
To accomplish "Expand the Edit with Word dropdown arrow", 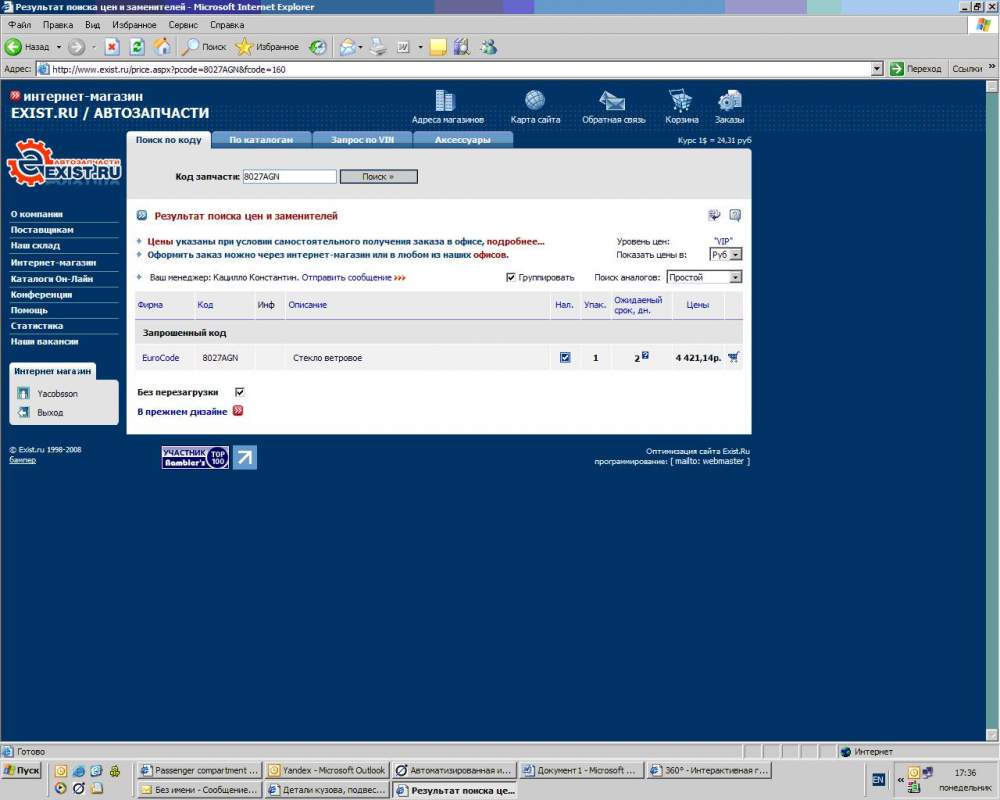I will click(420, 47).
